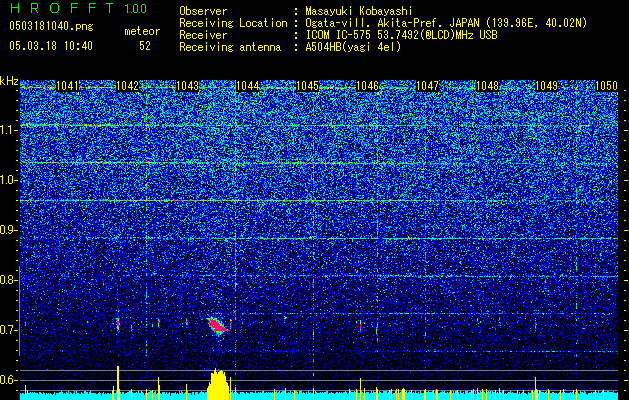Click the "Observer" field label

click(203, 11)
